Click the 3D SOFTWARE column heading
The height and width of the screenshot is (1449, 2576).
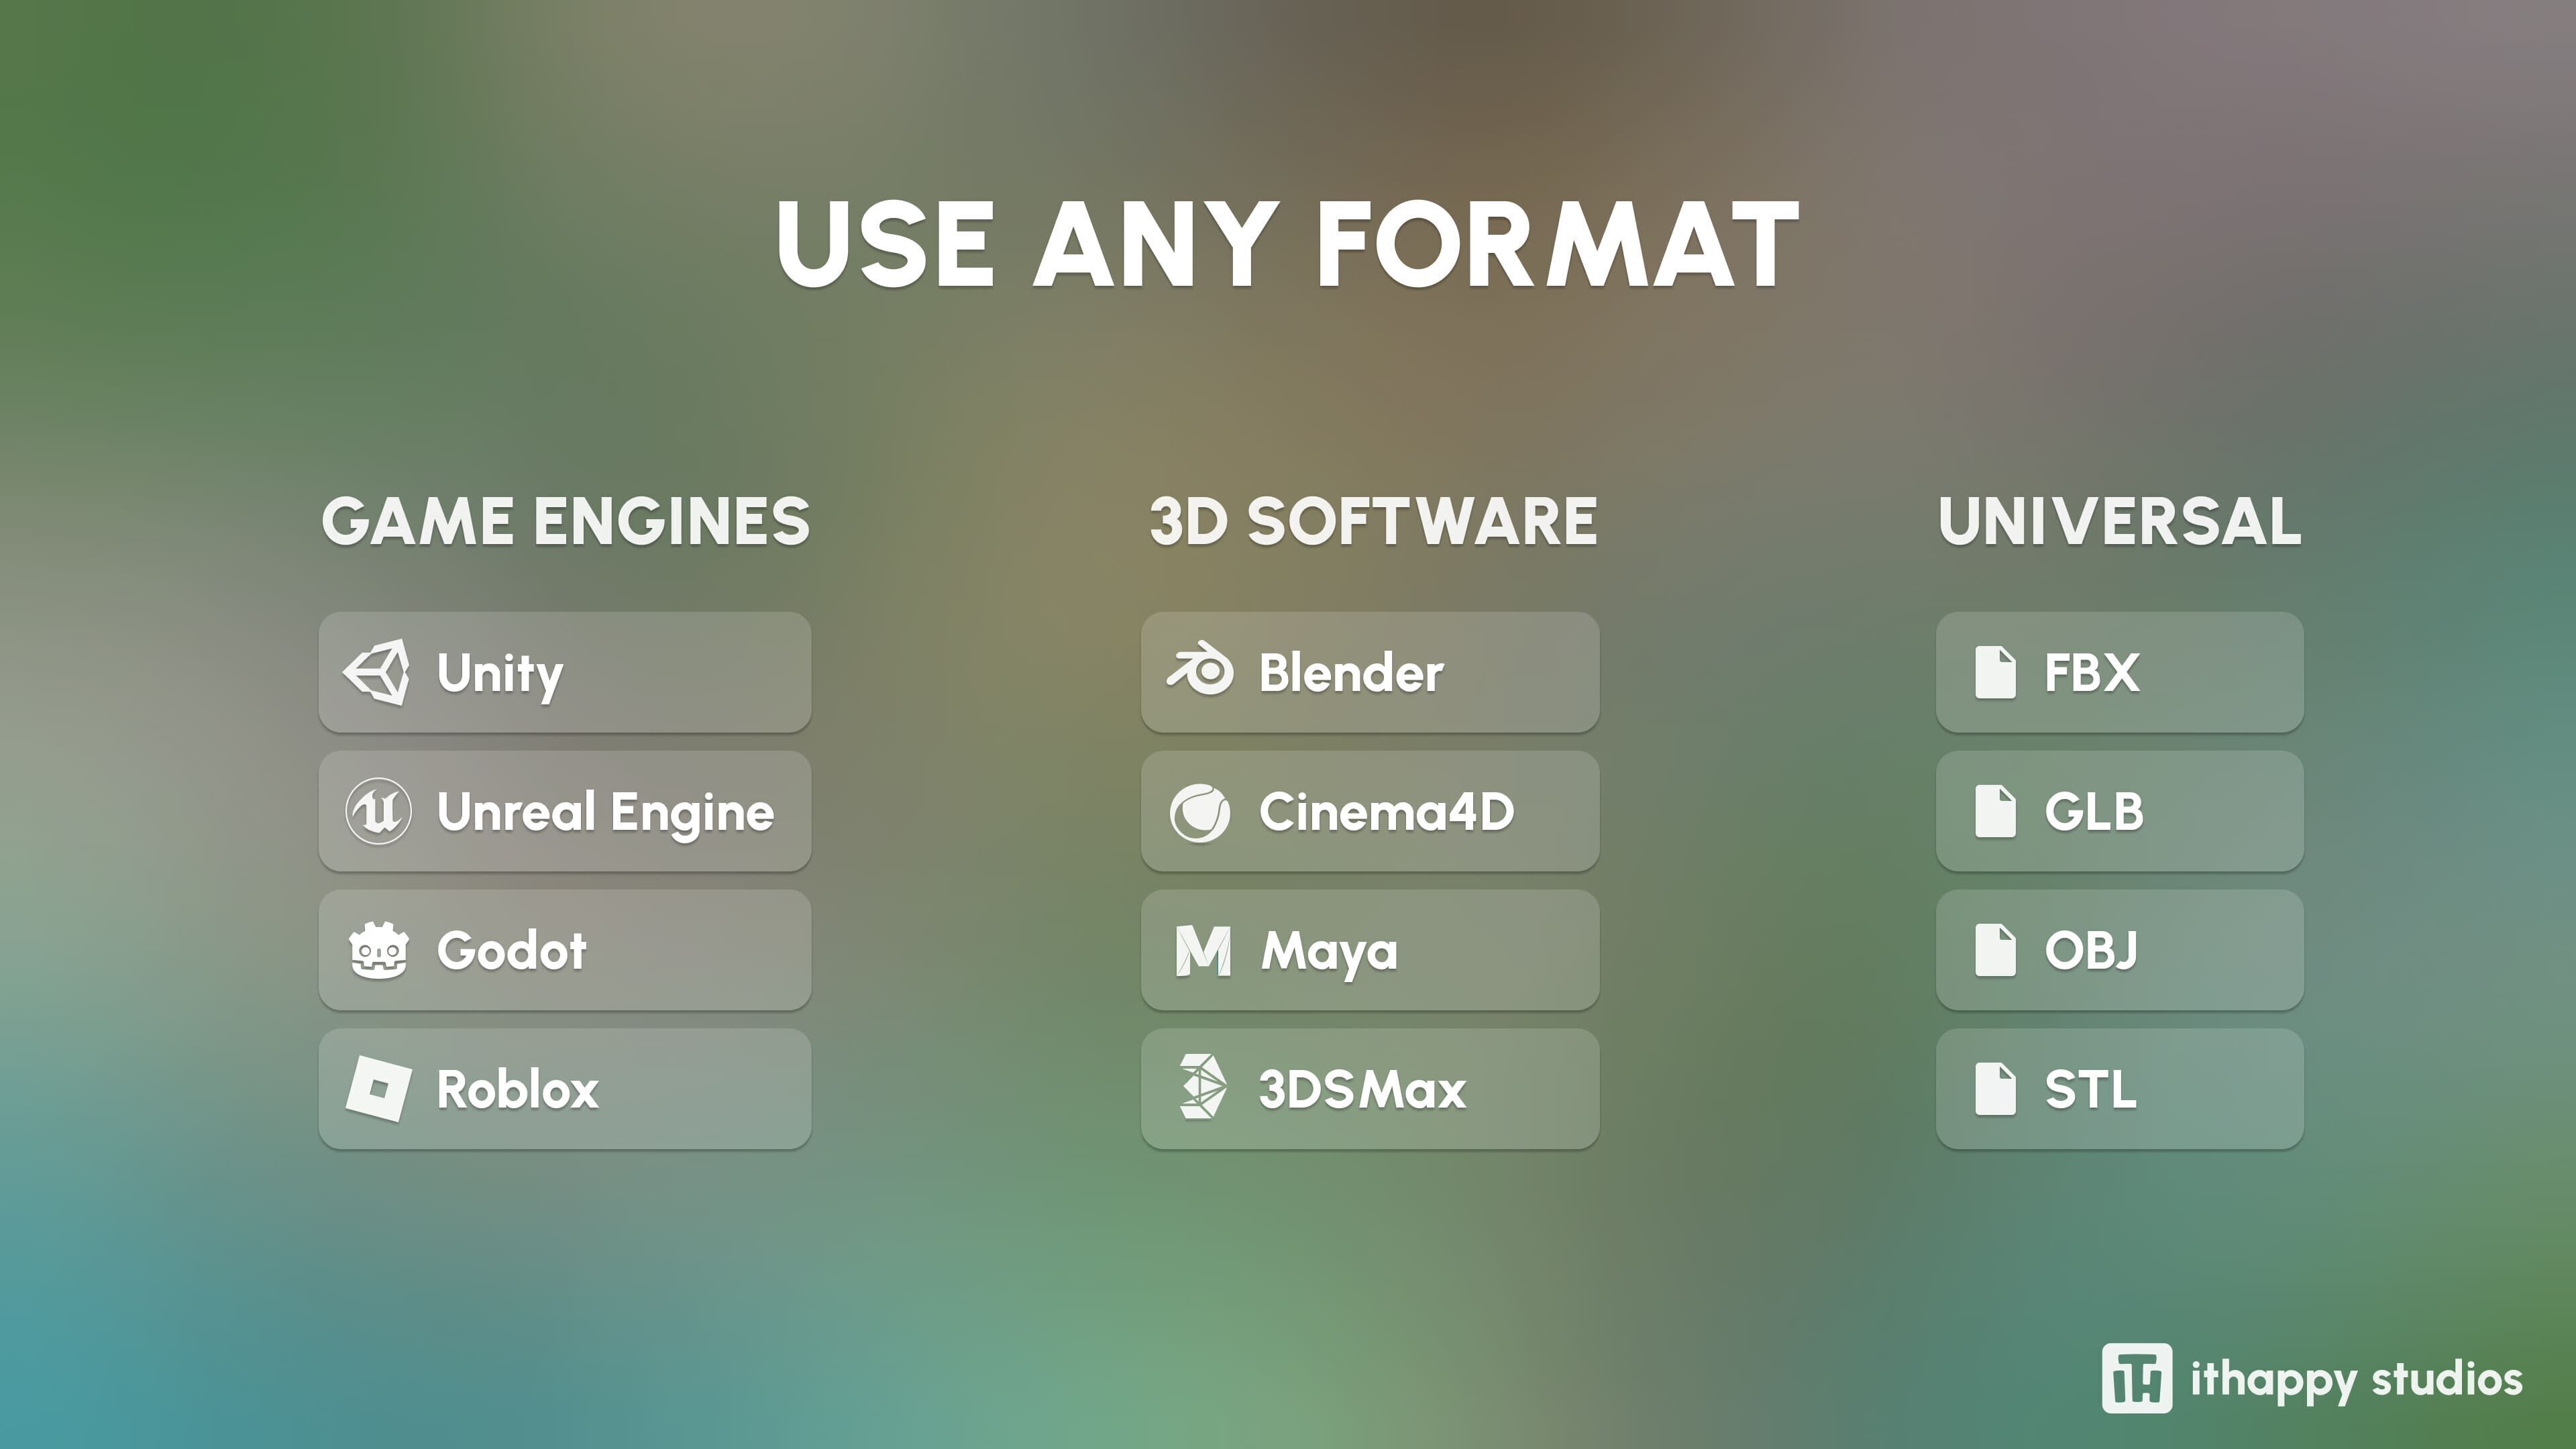click(1373, 521)
